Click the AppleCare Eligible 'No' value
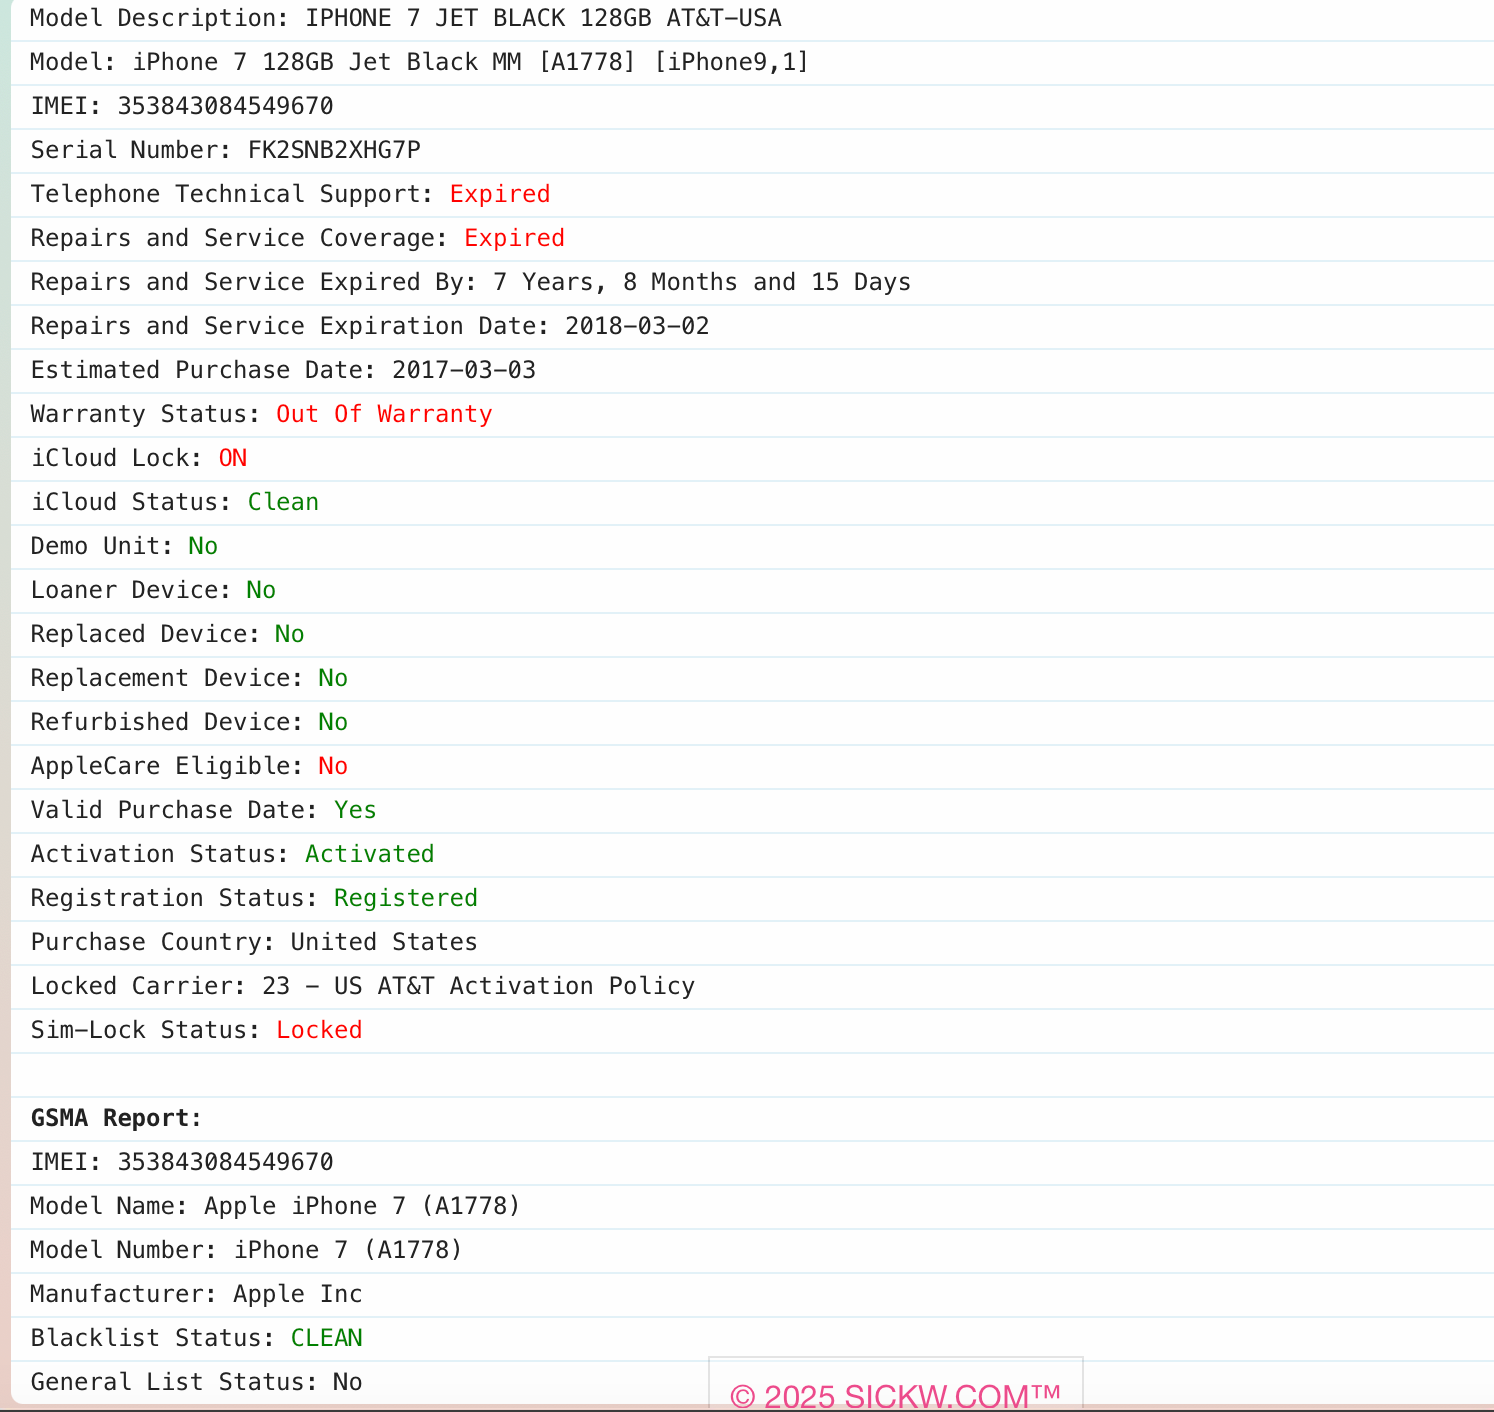This screenshot has width=1494, height=1412. [333, 766]
